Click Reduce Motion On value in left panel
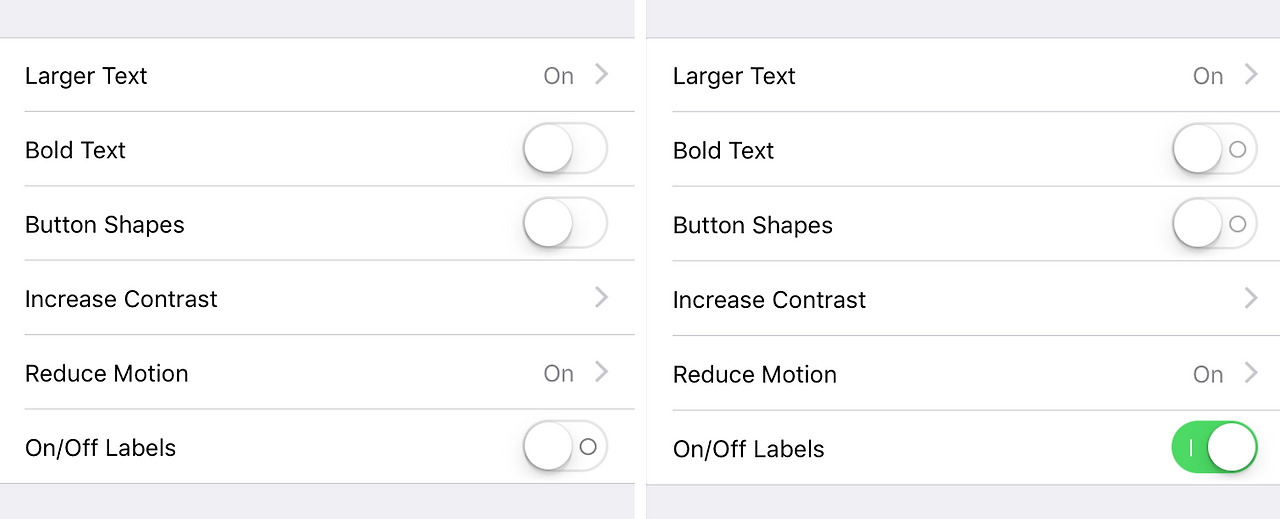The width and height of the screenshot is (1280, 519). (x=559, y=374)
